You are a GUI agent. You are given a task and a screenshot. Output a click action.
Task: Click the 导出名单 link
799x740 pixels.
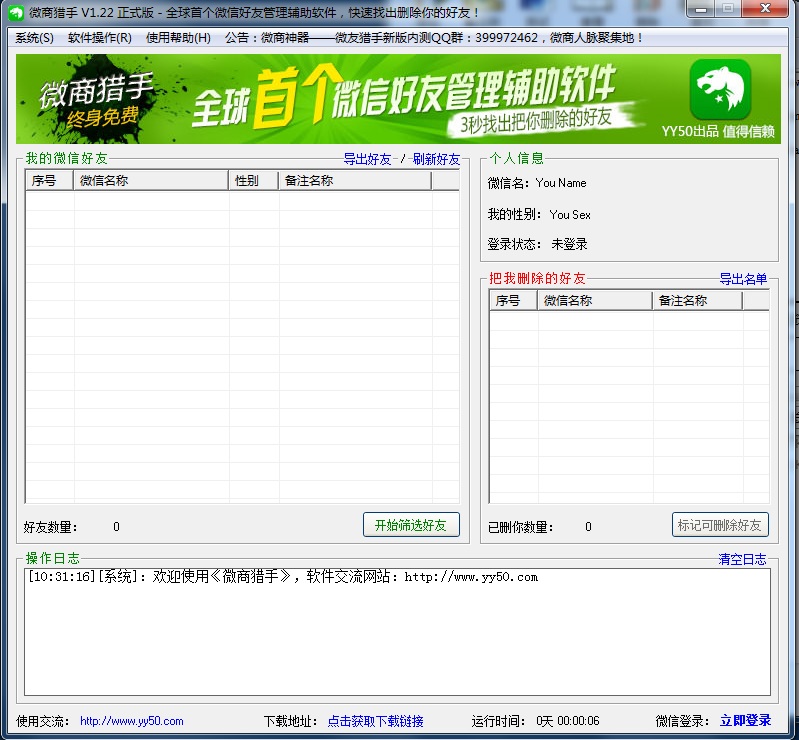click(743, 279)
